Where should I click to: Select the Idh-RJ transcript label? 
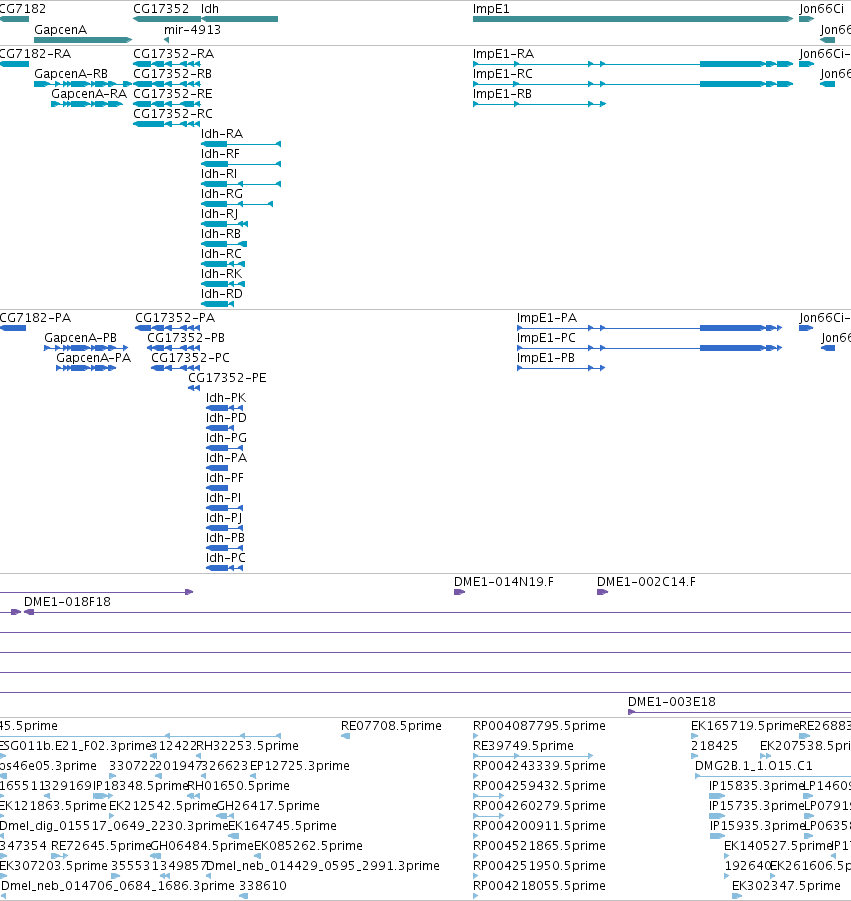click(220, 214)
